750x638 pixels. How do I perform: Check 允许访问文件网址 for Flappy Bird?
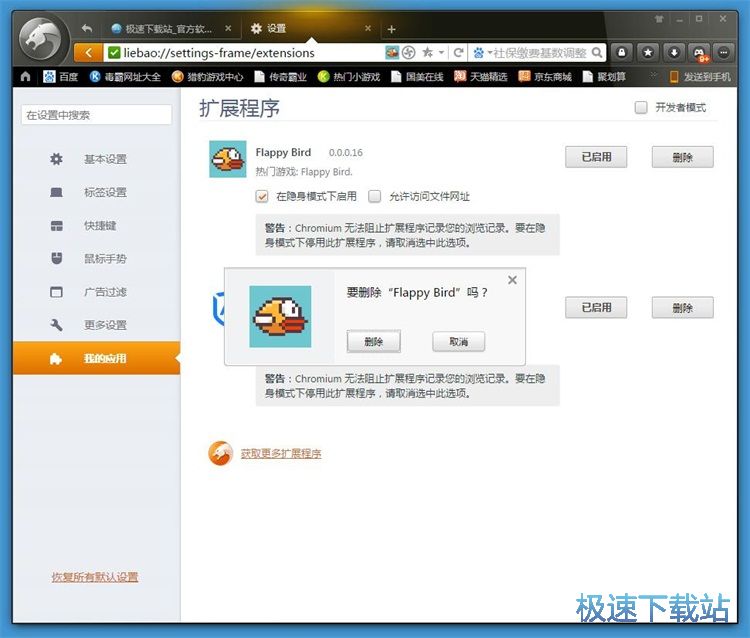tap(375, 196)
